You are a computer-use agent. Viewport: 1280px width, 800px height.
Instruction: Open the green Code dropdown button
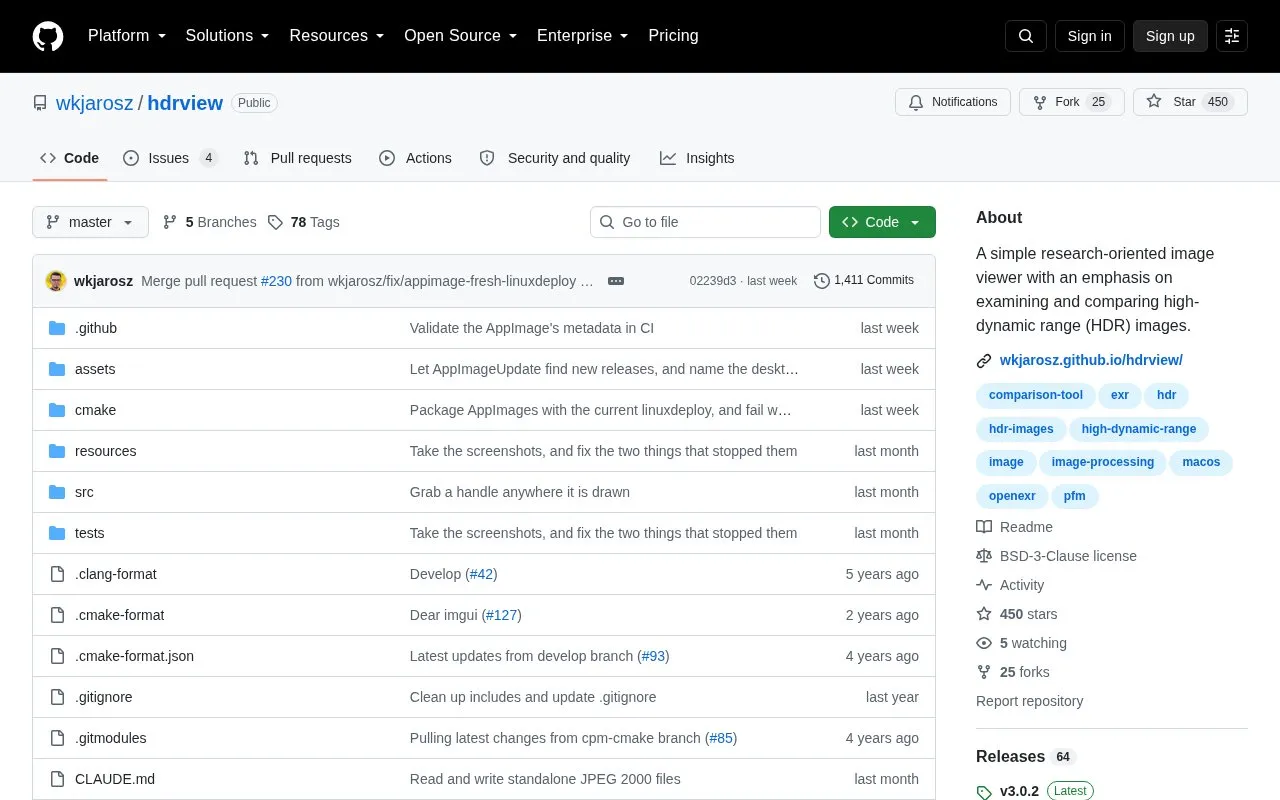(882, 222)
